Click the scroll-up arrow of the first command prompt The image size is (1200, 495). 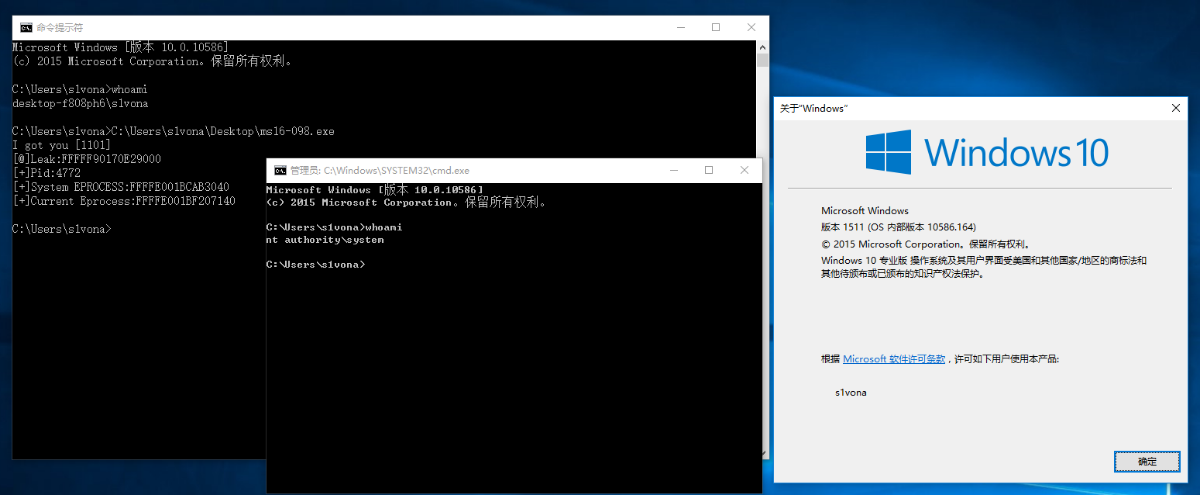click(762, 46)
